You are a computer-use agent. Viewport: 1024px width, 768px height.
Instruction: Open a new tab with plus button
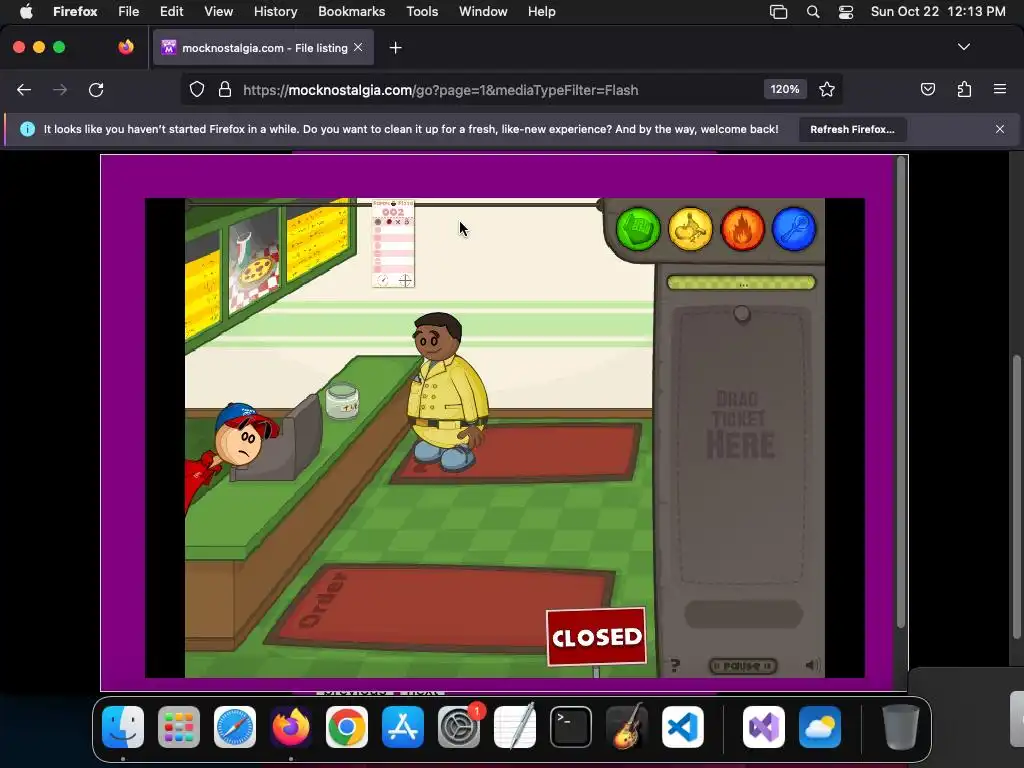click(x=395, y=48)
